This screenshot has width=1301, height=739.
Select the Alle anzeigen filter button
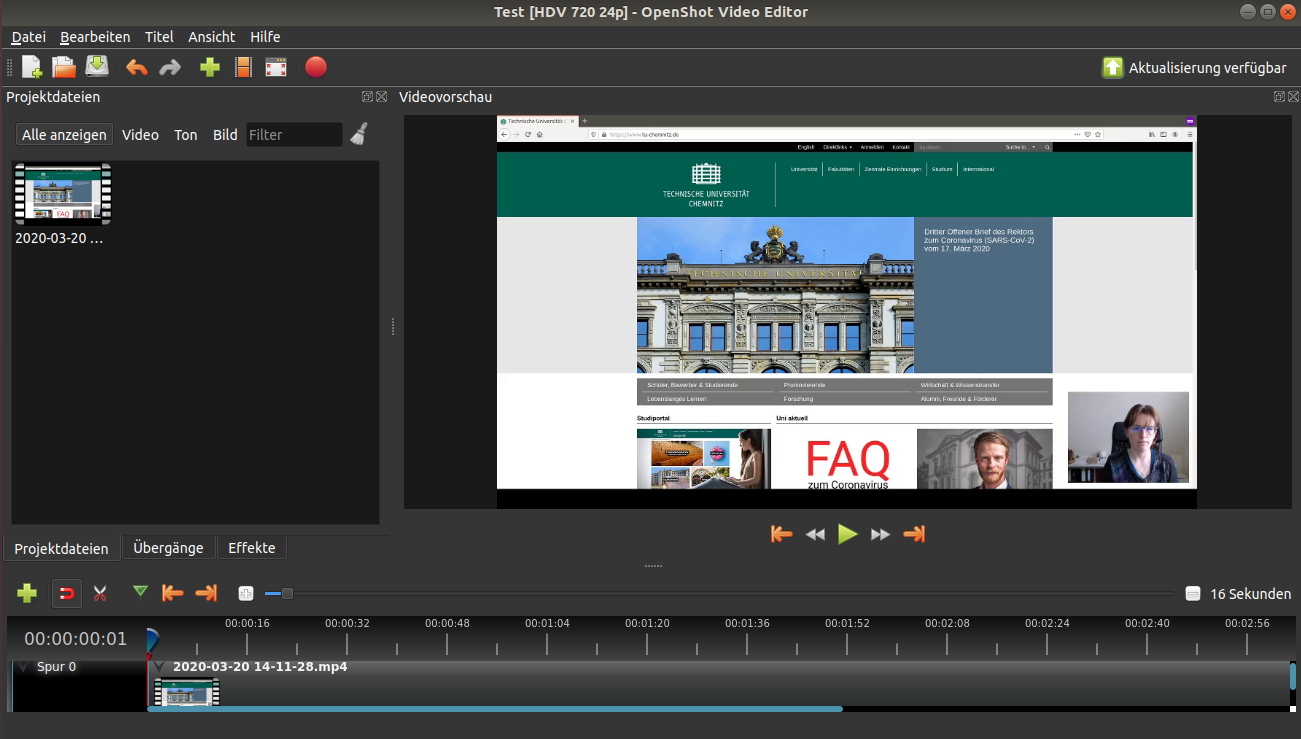pyautogui.click(x=64, y=135)
